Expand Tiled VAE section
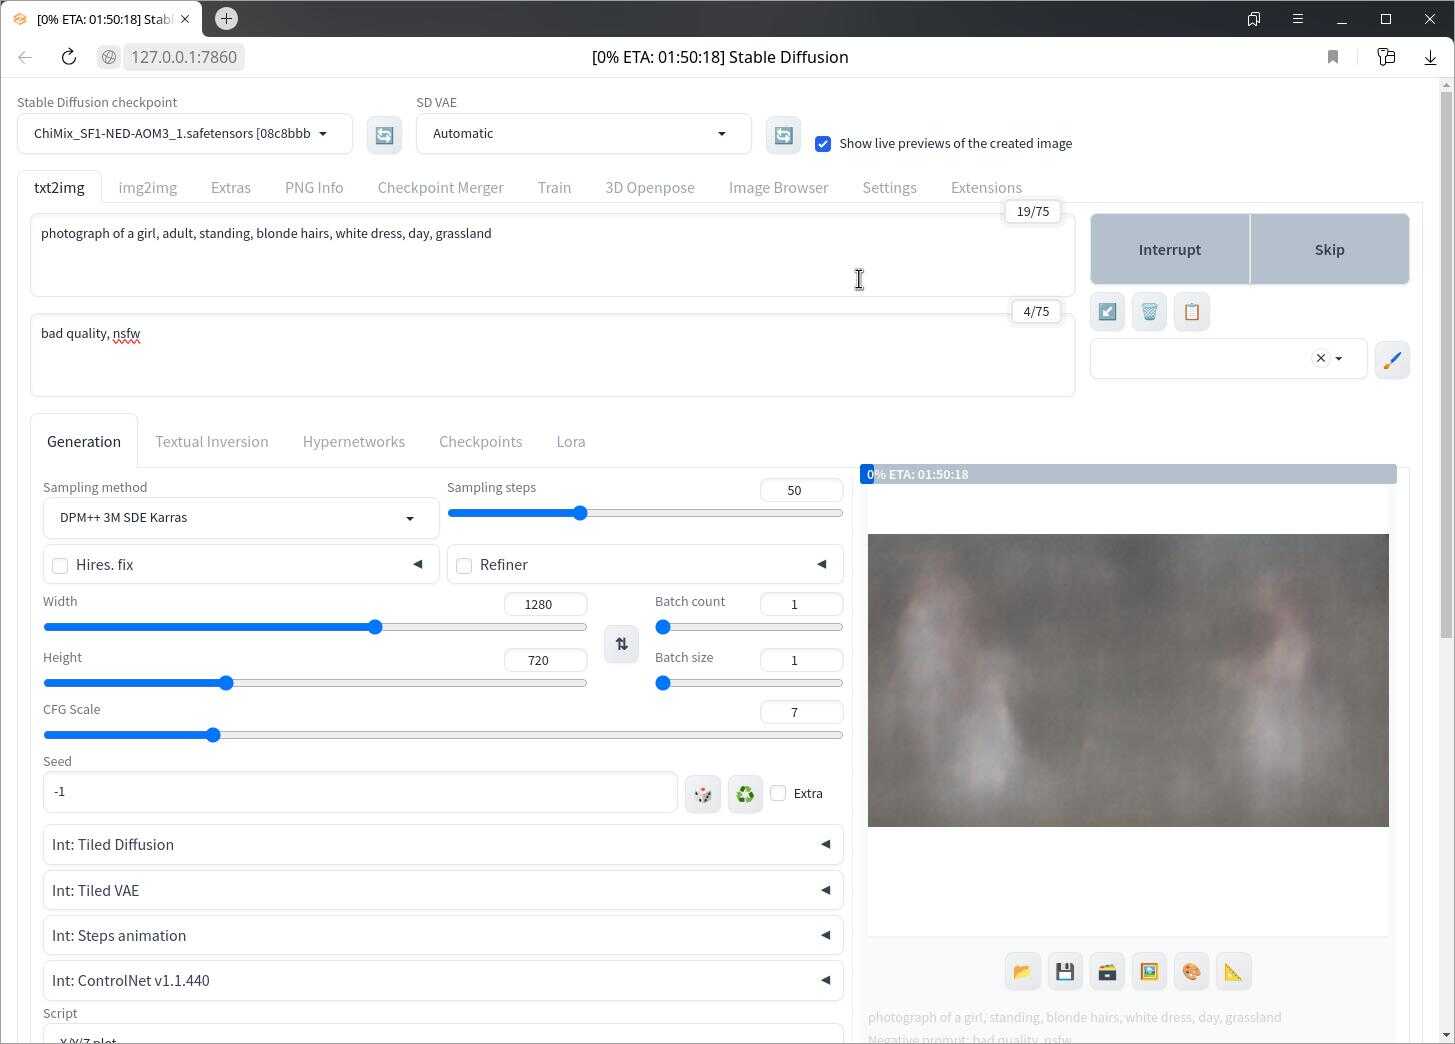The width and height of the screenshot is (1455, 1044). [443, 890]
